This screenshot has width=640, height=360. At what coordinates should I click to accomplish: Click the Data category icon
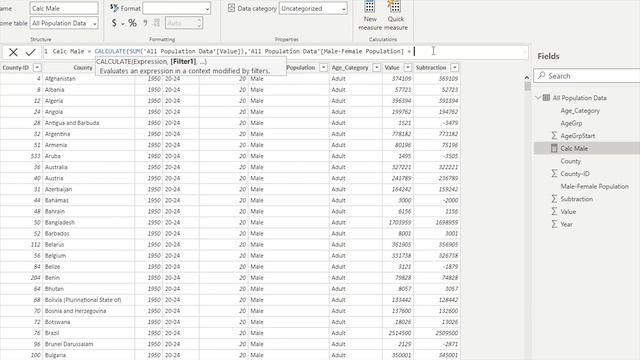point(231,8)
